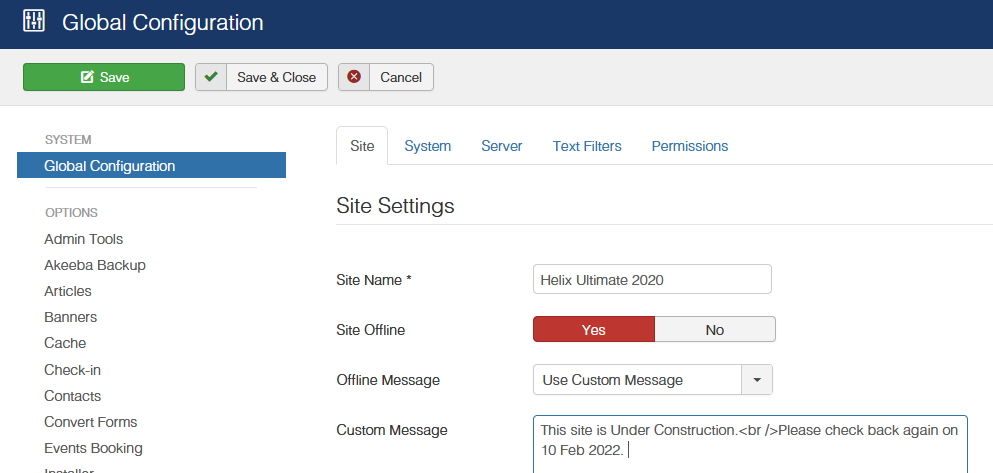The width and height of the screenshot is (993, 473).
Task: Select the Site tab
Action: 362,146
